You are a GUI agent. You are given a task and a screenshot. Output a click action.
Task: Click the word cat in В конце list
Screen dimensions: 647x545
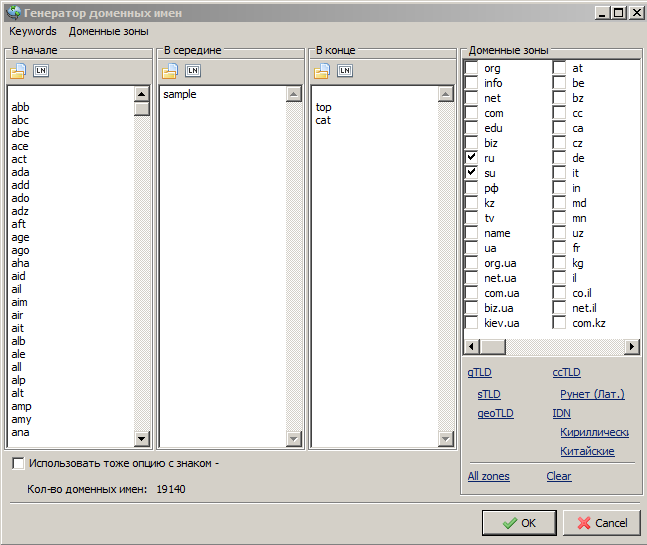coord(323,120)
